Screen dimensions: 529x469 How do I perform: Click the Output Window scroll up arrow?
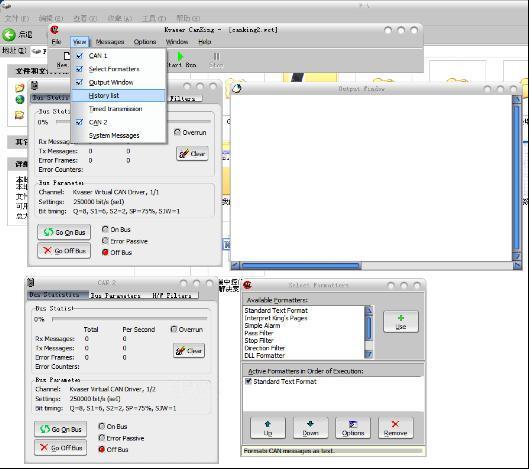[517, 99]
